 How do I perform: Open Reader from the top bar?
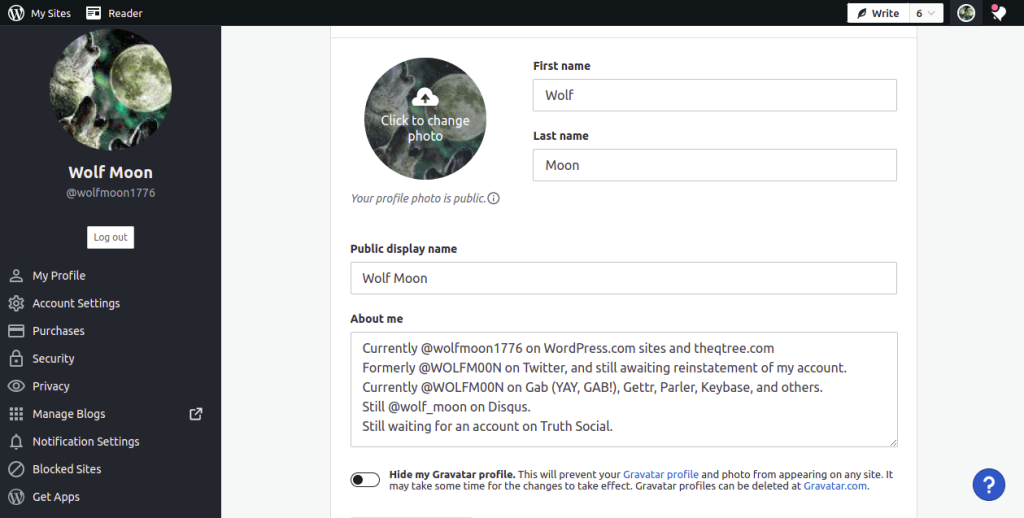[114, 12]
